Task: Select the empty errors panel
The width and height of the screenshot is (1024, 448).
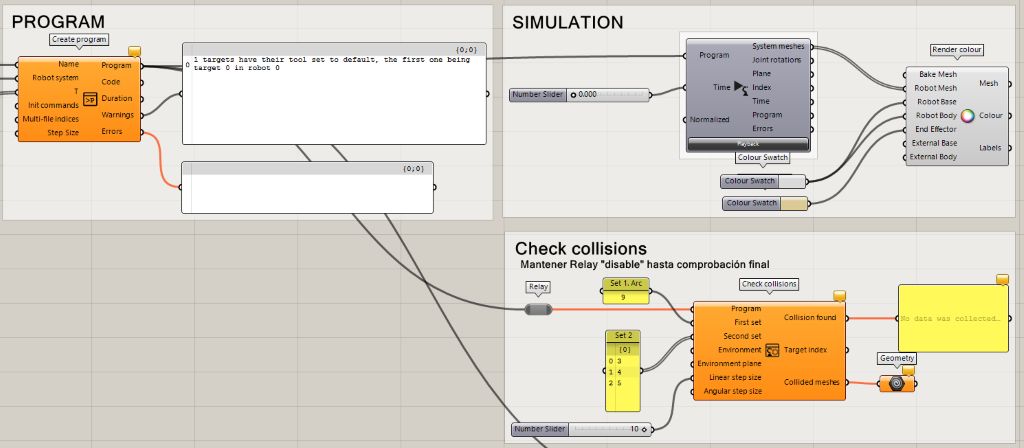Action: tap(307, 187)
